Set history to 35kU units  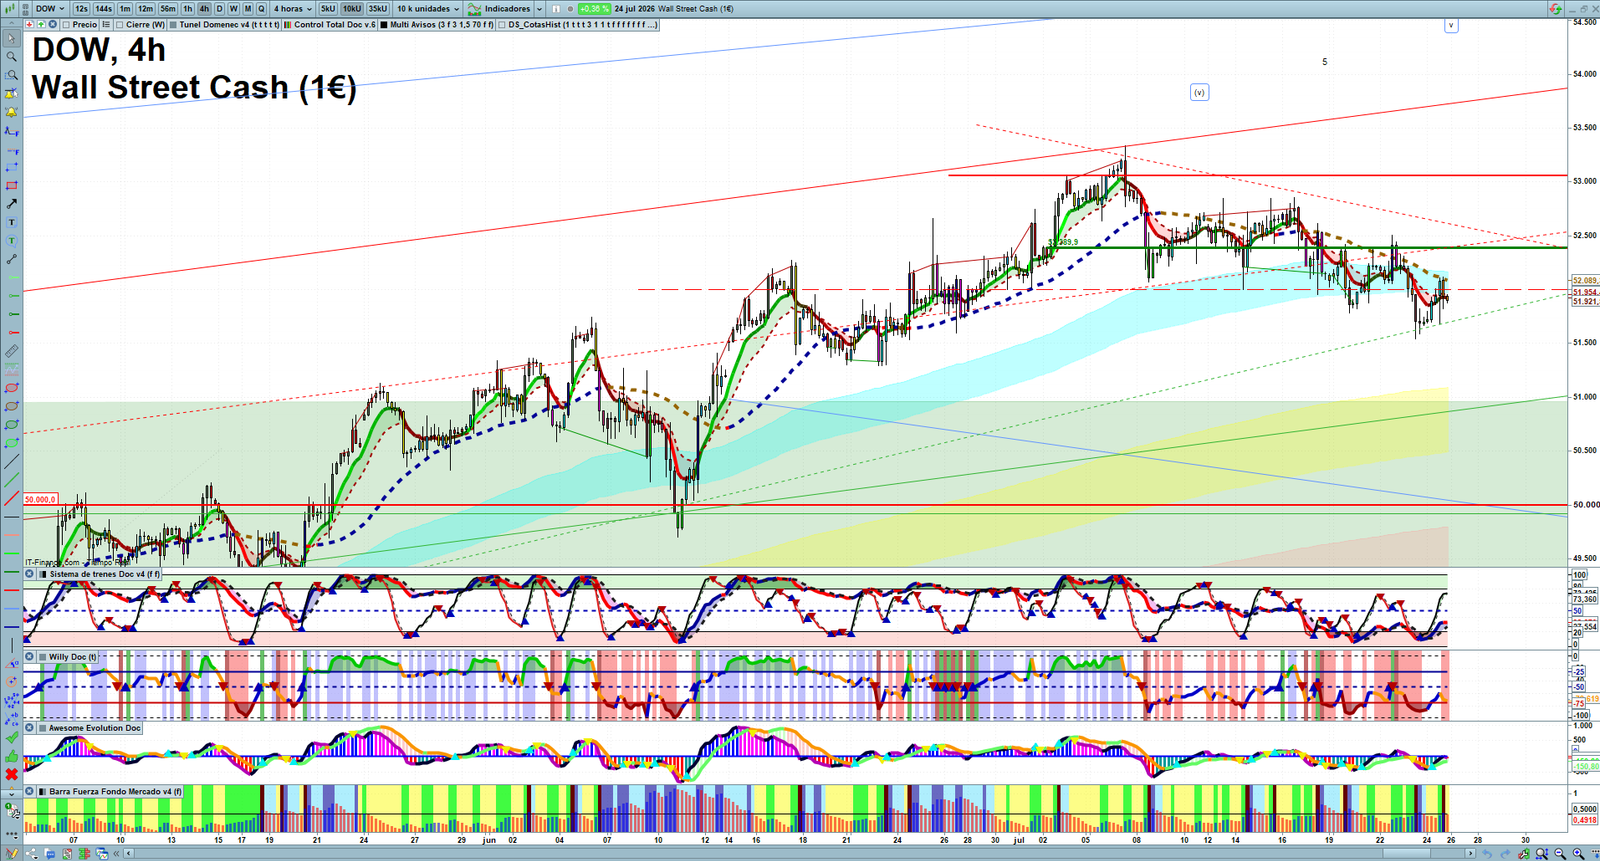point(377,9)
